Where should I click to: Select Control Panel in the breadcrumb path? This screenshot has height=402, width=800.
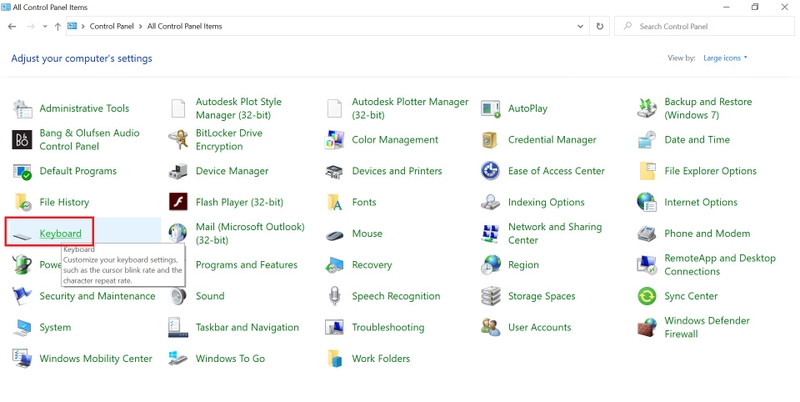point(112,27)
